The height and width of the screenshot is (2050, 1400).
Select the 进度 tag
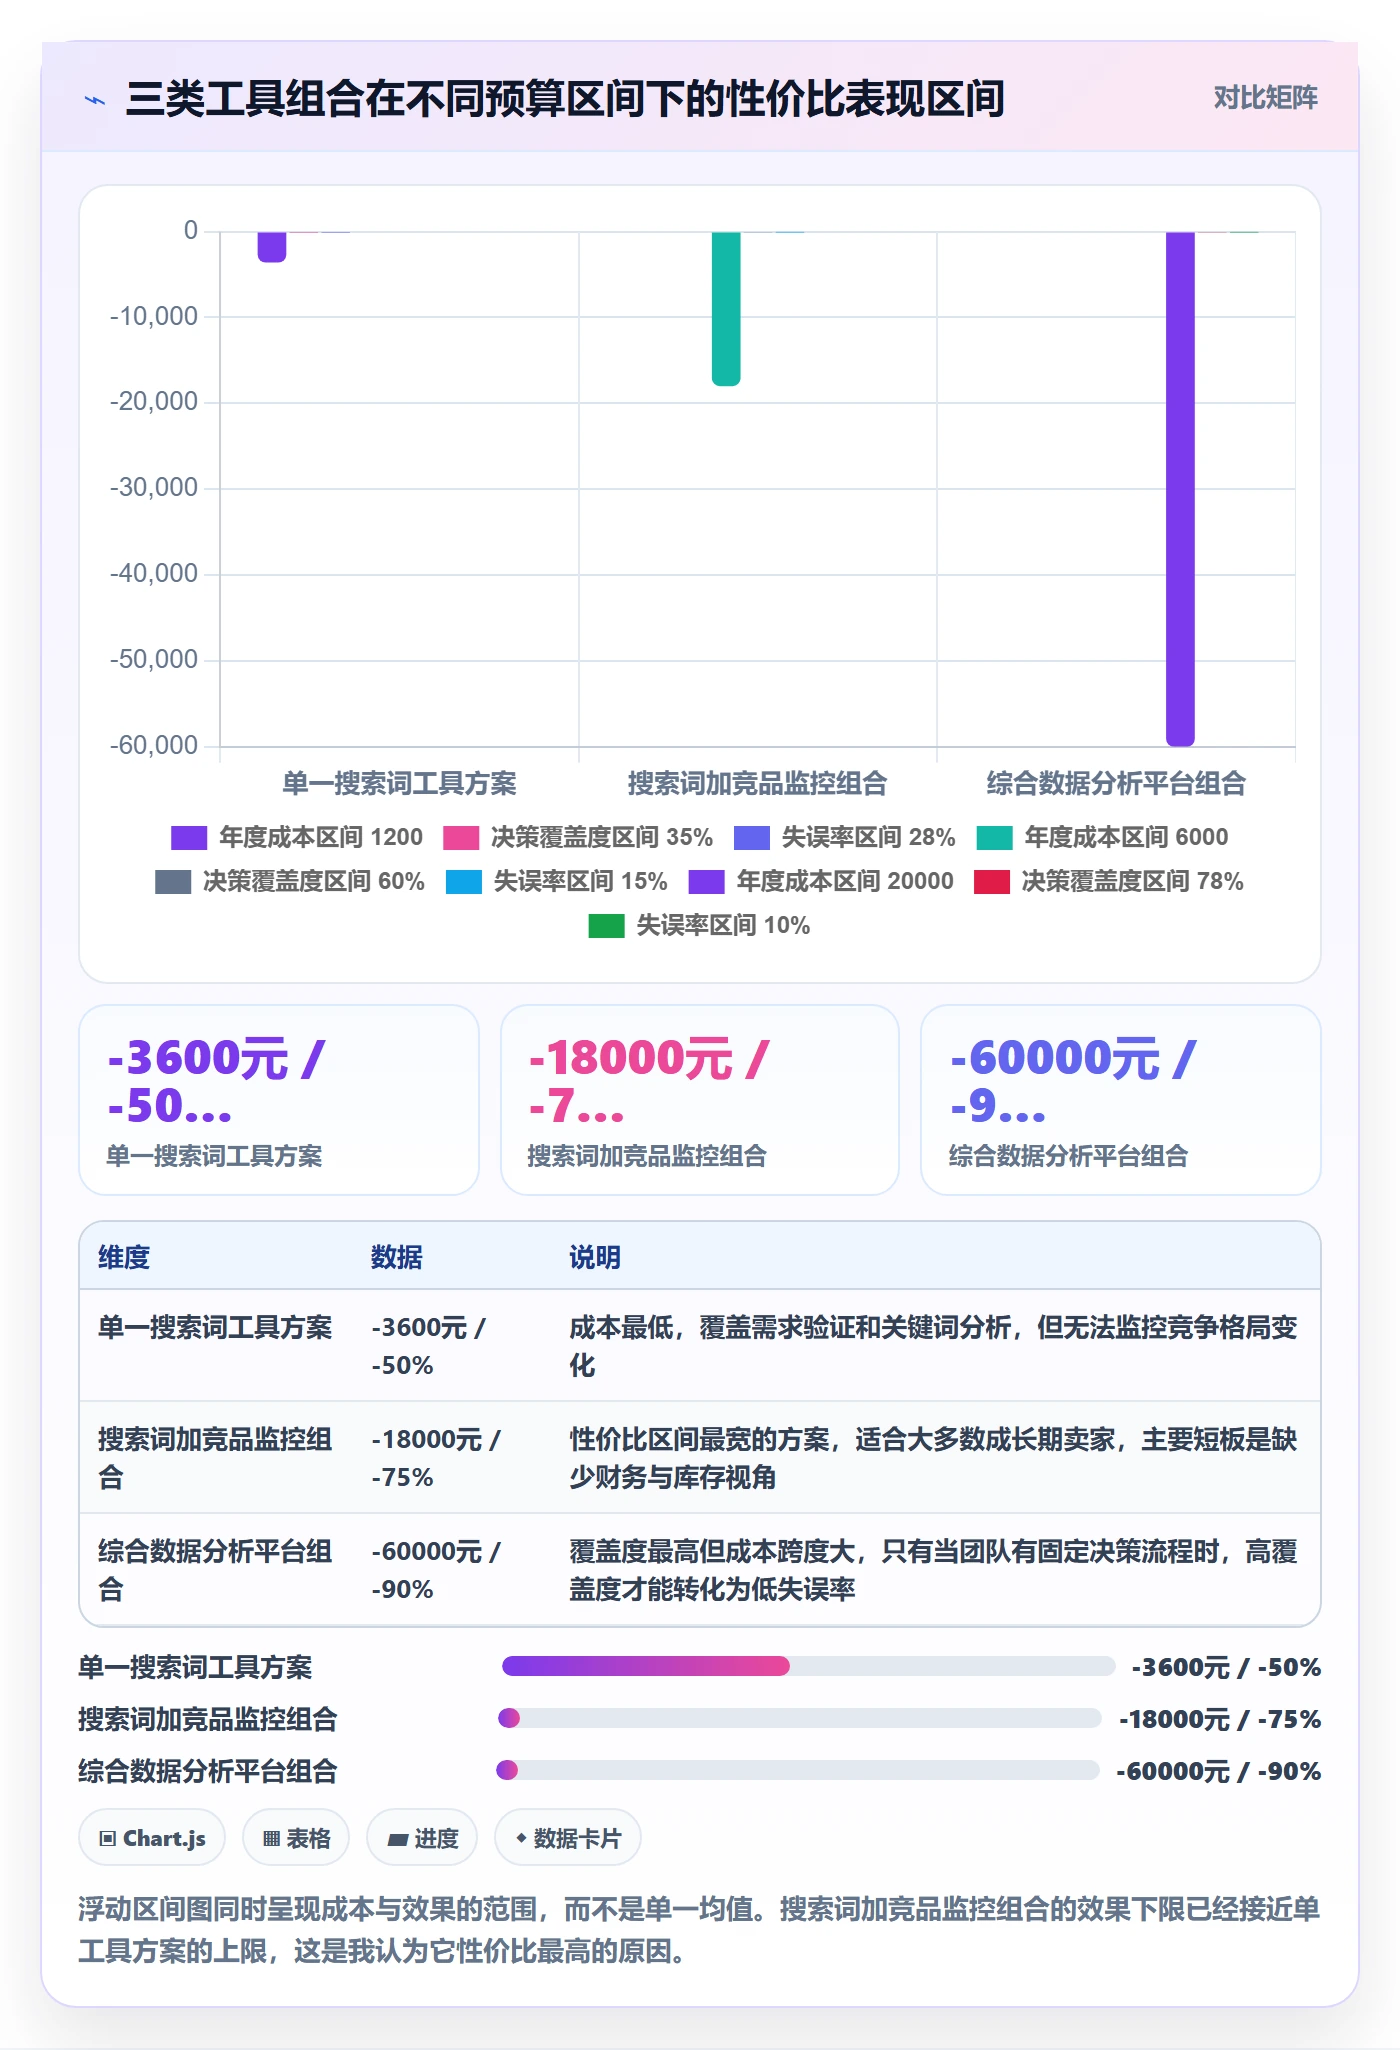(x=422, y=1838)
